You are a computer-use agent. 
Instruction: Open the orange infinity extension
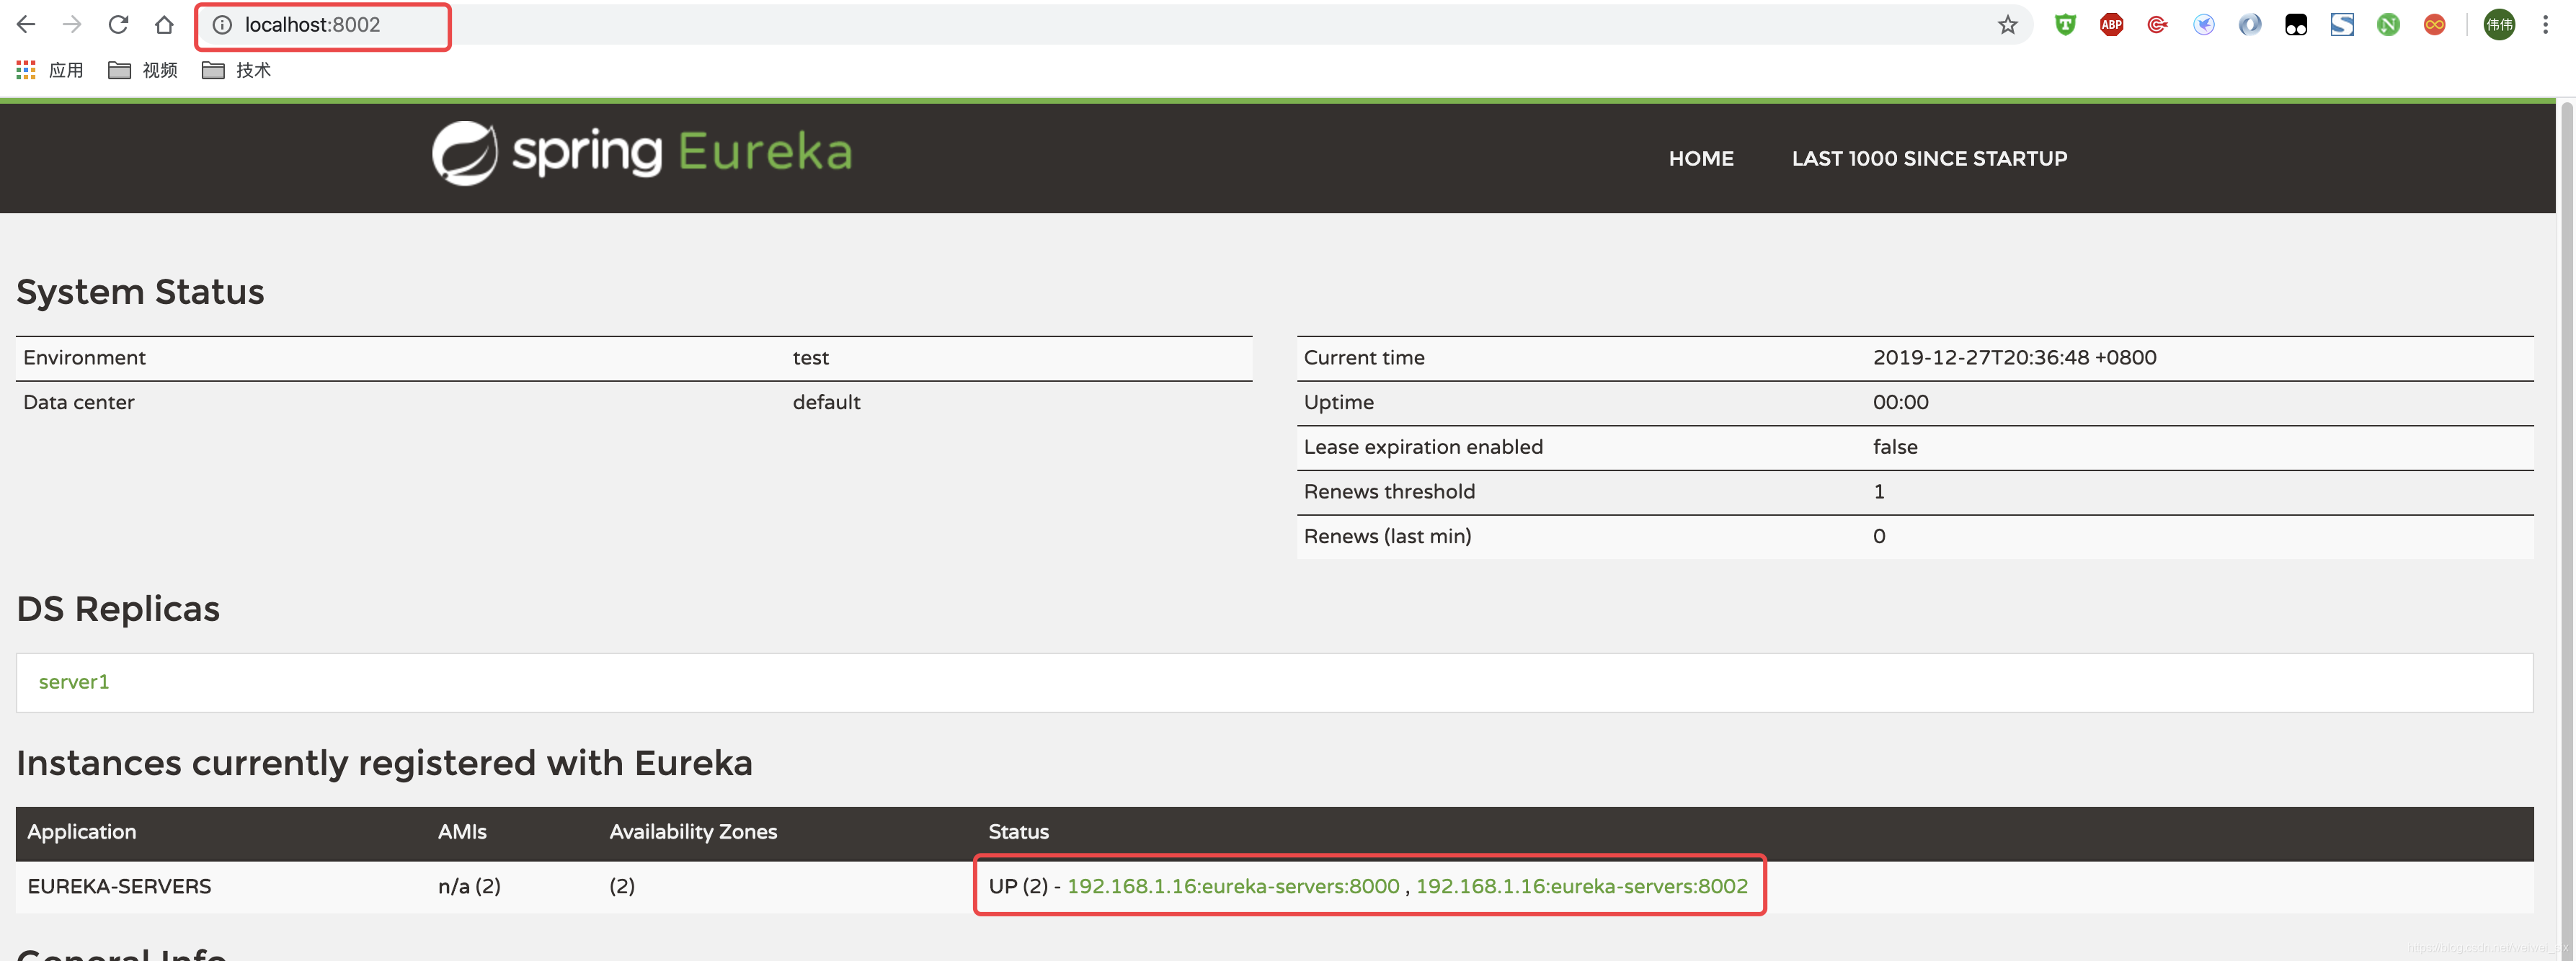[x=2434, y=25]
